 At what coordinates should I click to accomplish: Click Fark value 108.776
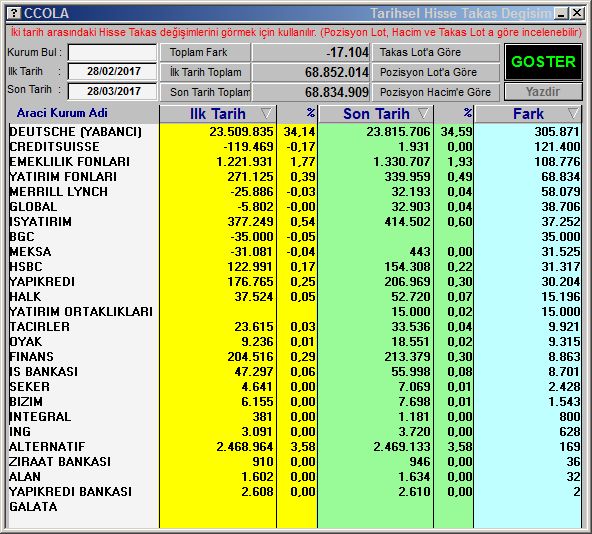tap(557, 162)
